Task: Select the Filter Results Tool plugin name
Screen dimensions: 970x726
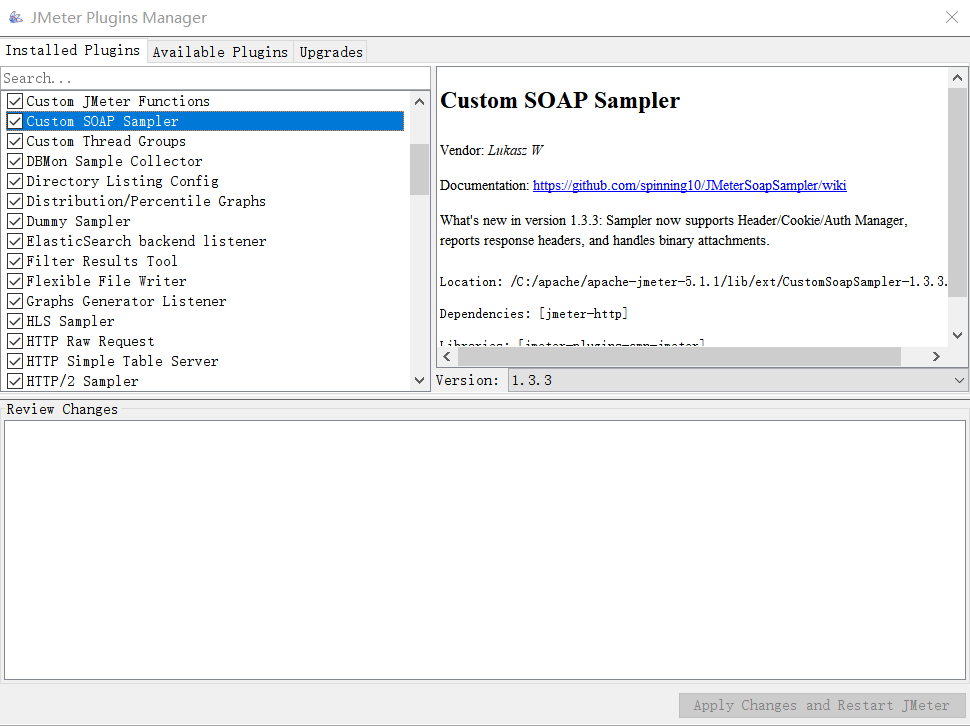Action: coord(102,261)
